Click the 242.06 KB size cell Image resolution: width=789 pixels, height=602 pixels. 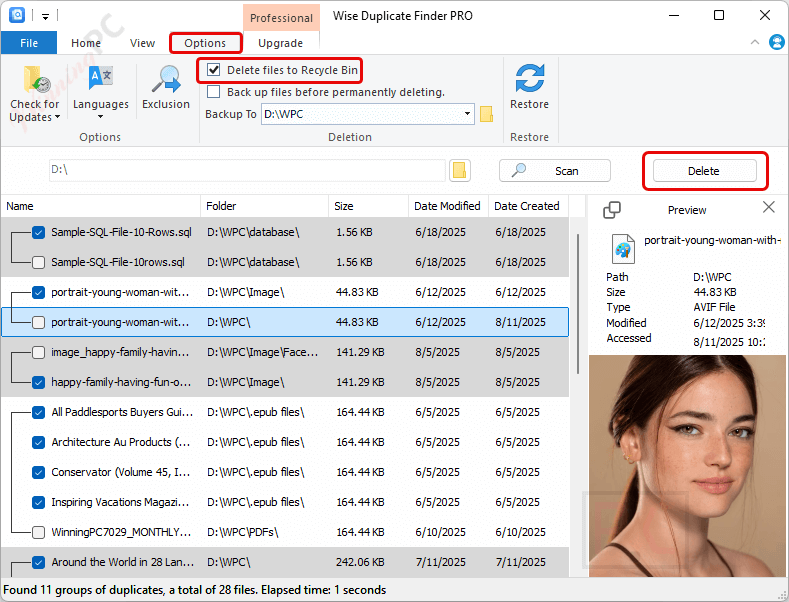pos(360,562)
